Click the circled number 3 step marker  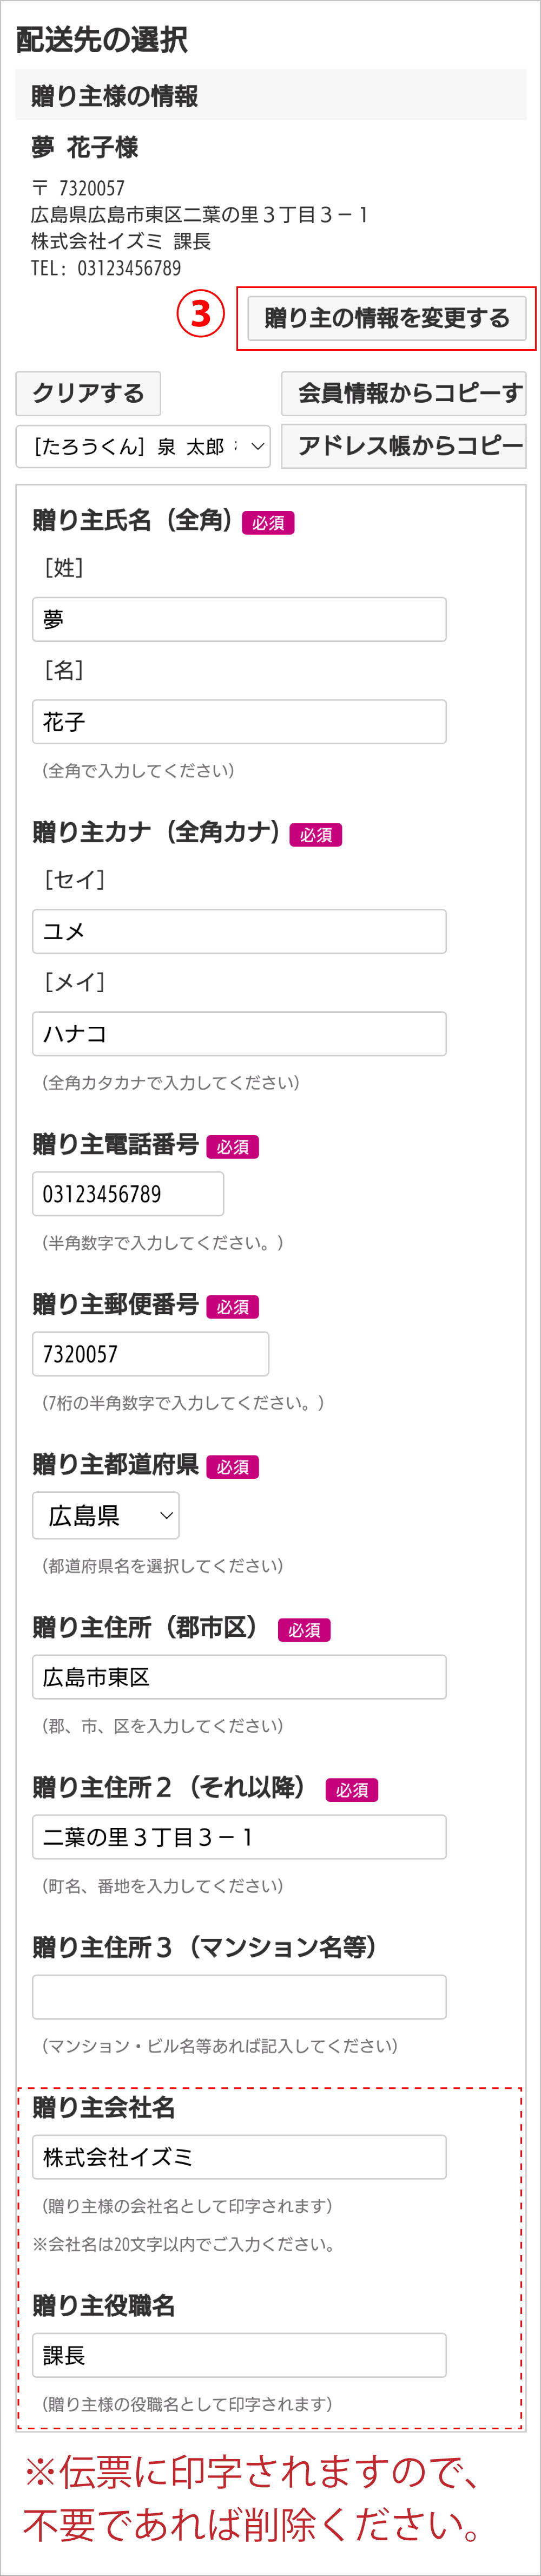201,313
